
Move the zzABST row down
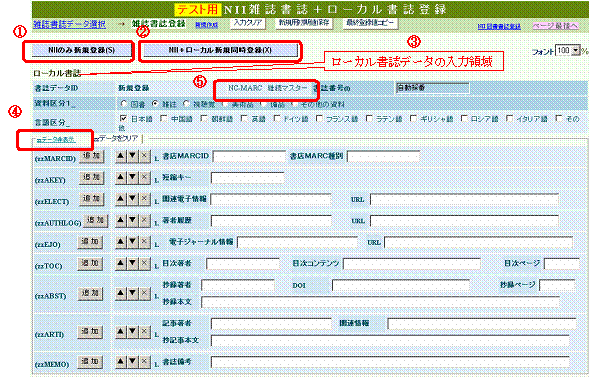pos(132,293)
